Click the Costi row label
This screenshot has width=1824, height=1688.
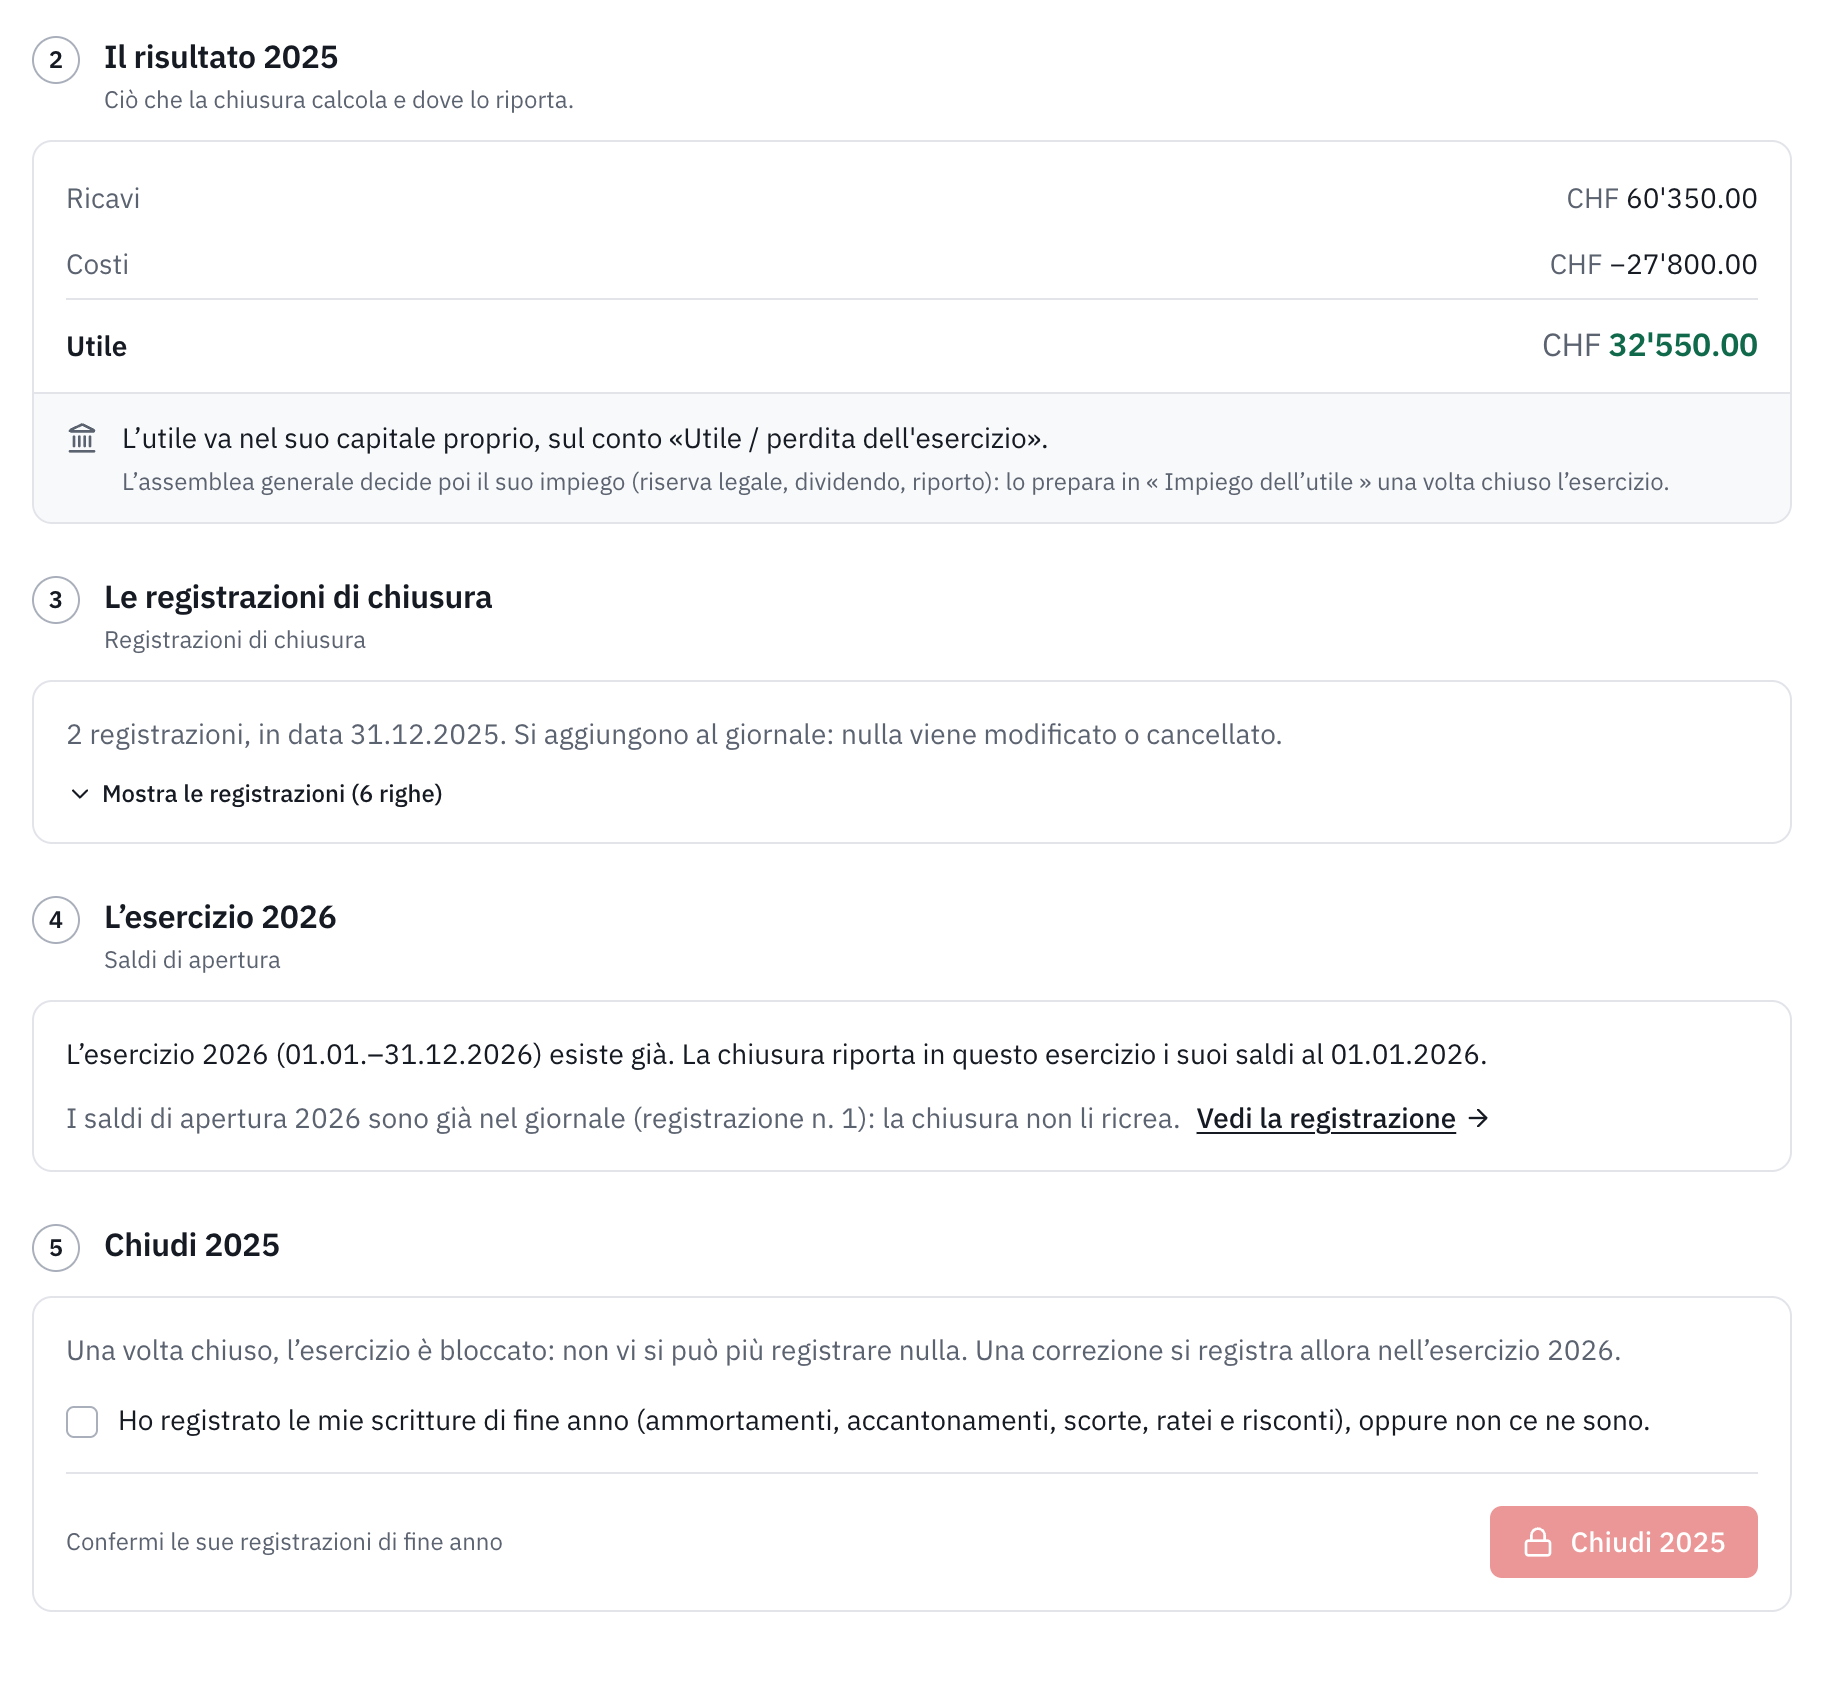[x=97, y=265]
